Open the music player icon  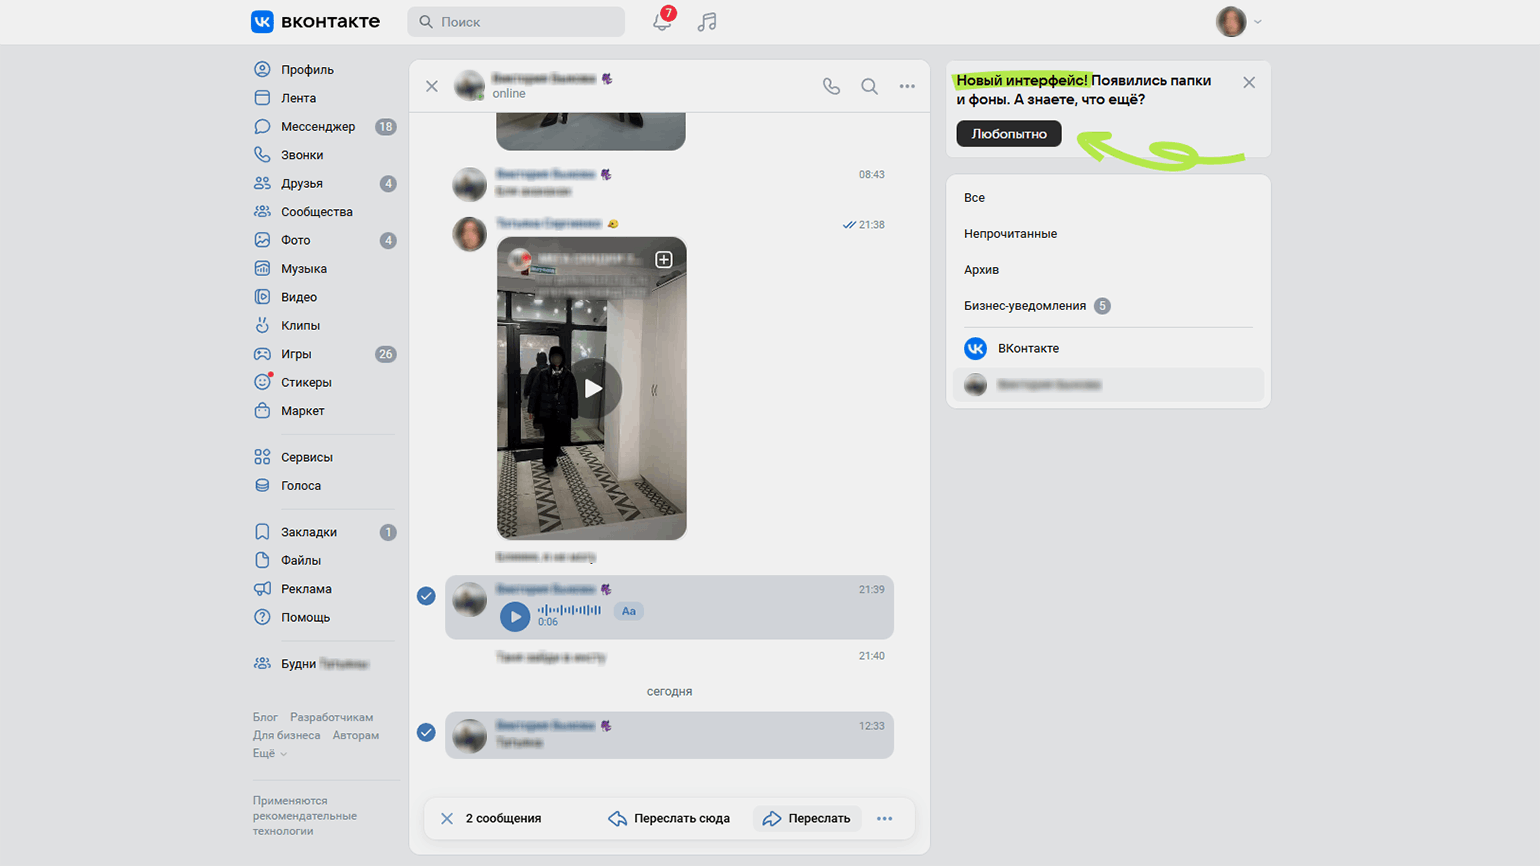point(707,21)
